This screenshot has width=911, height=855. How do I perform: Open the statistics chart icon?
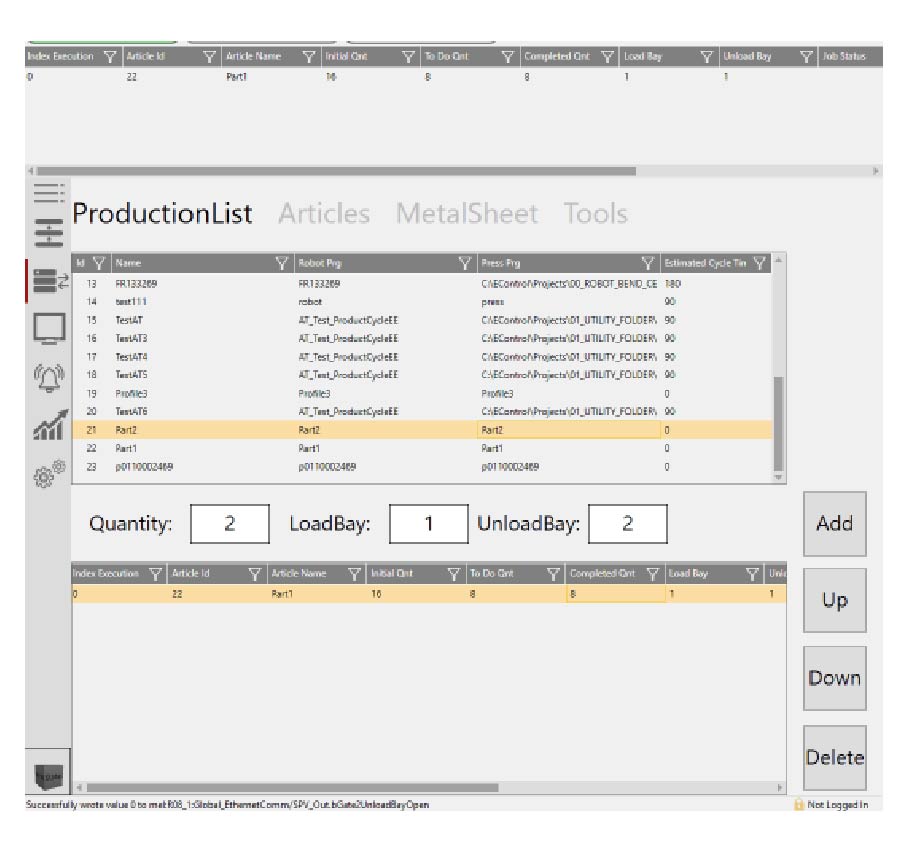[x=49, y=425]
